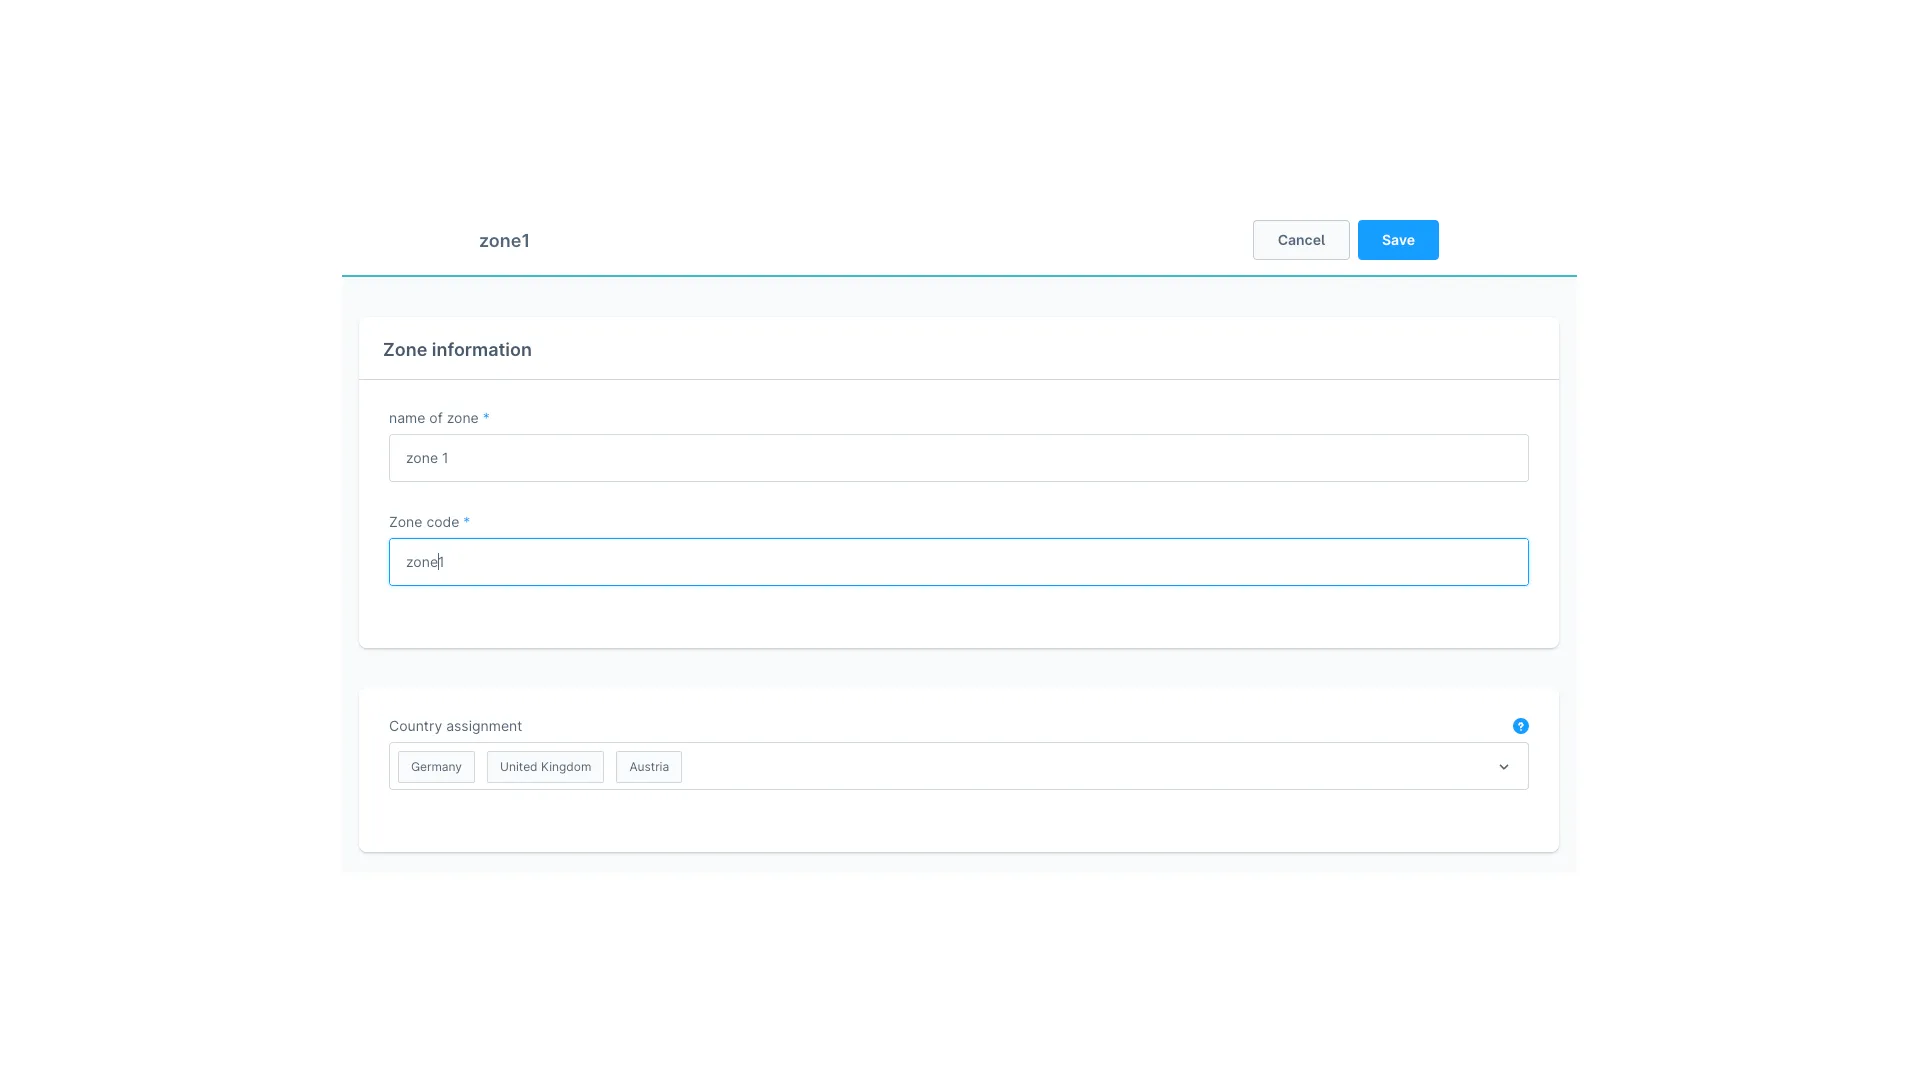1920x1080 pixels.
Task: Click the asterisk beside Zone code
Action: point(466,522)
